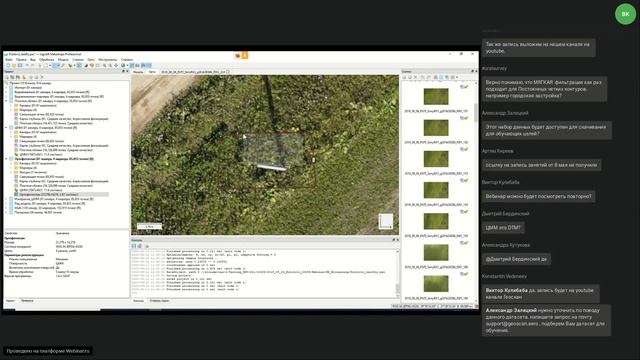Float the Console pane
Image resolution: width=640 pixels, height=360 pixels.
393,240
